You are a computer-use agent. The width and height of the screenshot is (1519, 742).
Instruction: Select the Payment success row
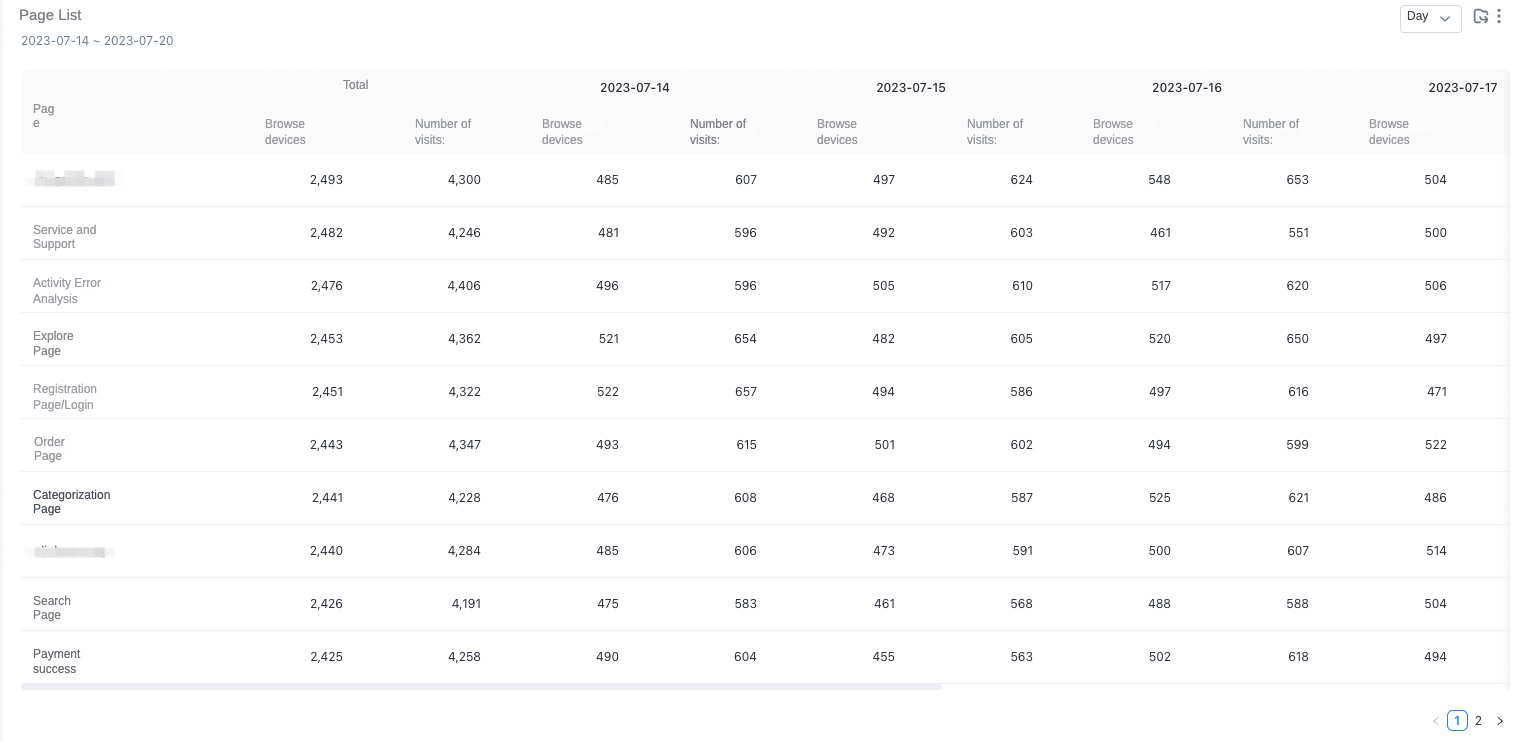765,657
